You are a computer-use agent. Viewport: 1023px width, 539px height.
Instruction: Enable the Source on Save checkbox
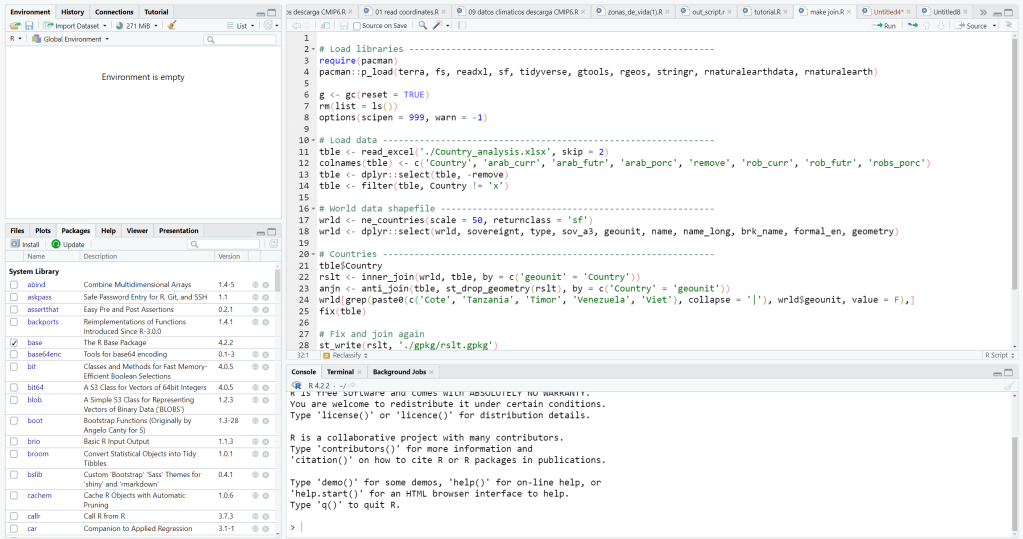point(358,25)
